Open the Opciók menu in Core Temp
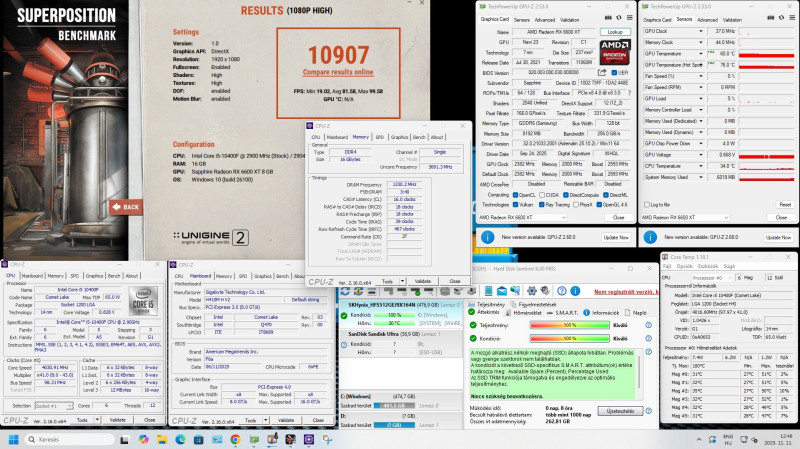The width and height of the screenshot is (800, 449). pyautogui.click(x=684, y=266)
